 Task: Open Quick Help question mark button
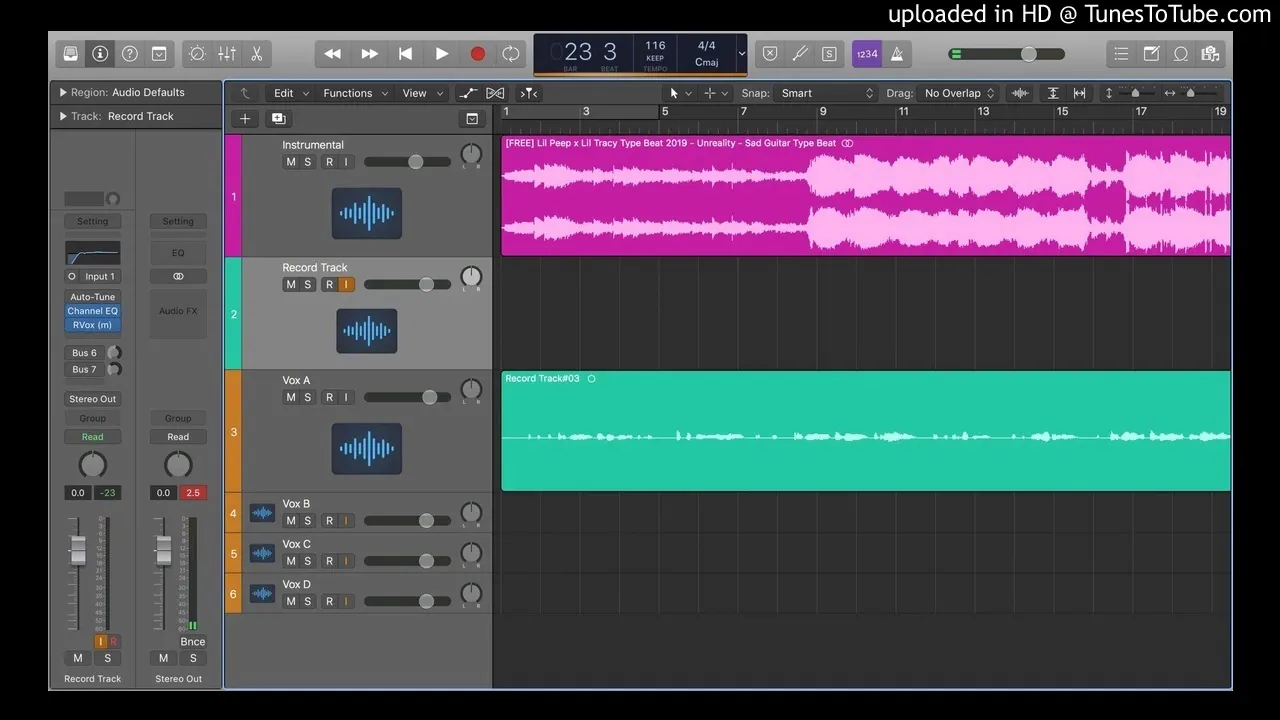click(x=130, y=54)
